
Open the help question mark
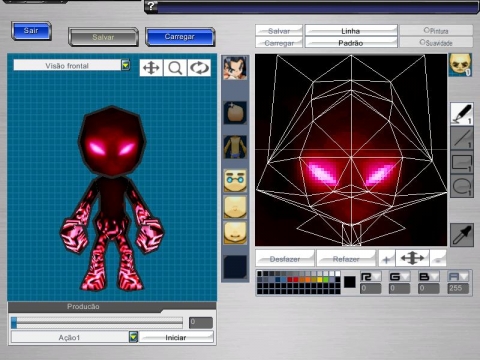click(151, 6)
